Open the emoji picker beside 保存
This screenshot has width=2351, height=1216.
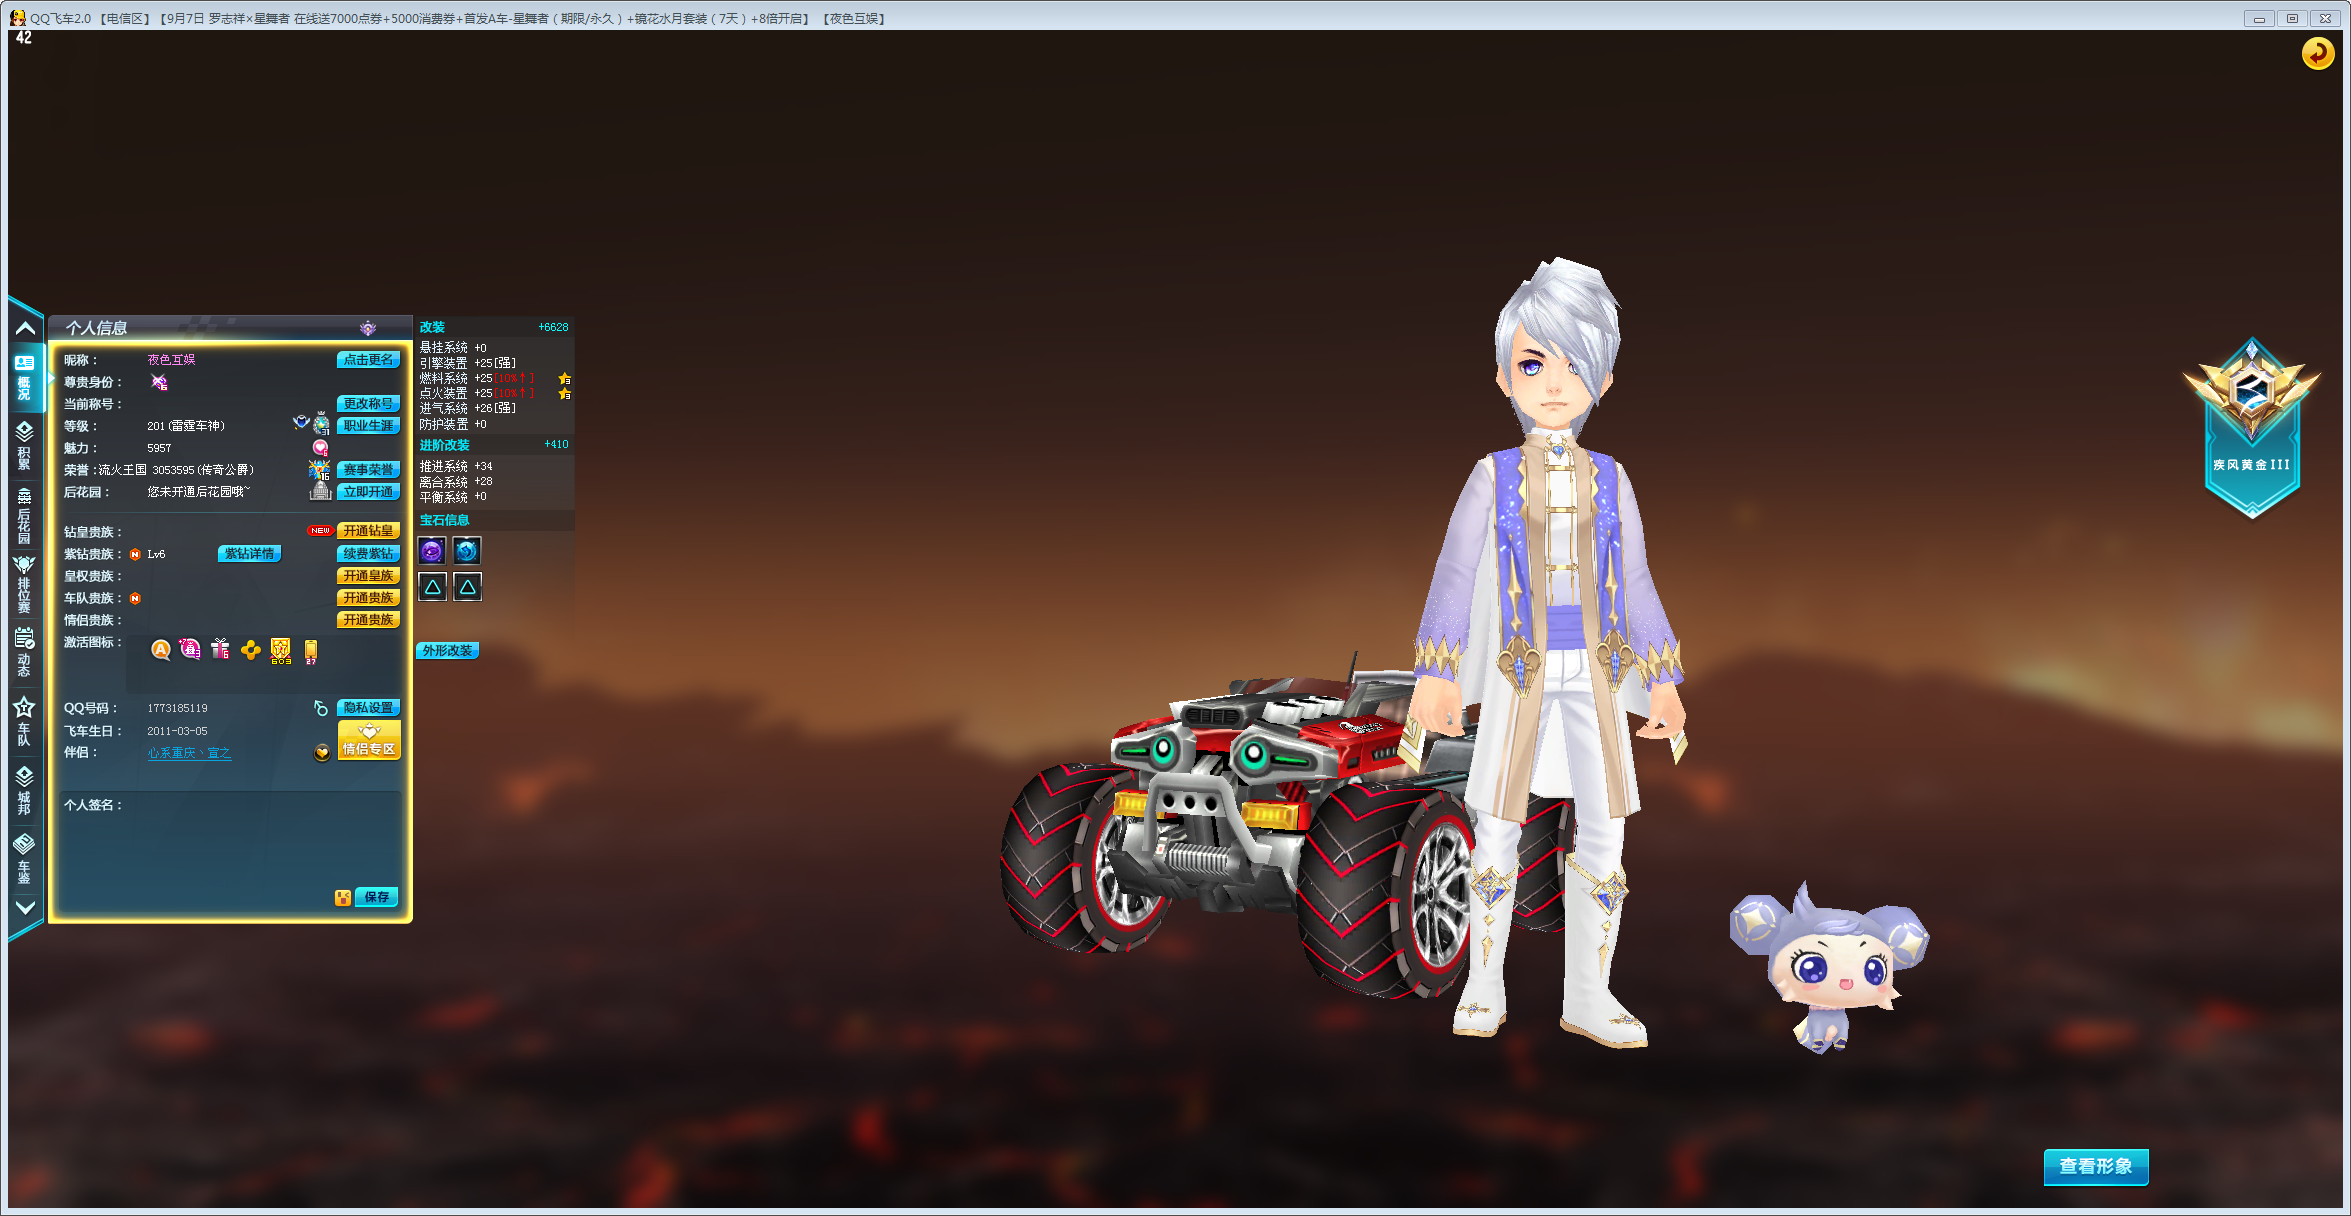pyautogui.click(x=343, y=897)
